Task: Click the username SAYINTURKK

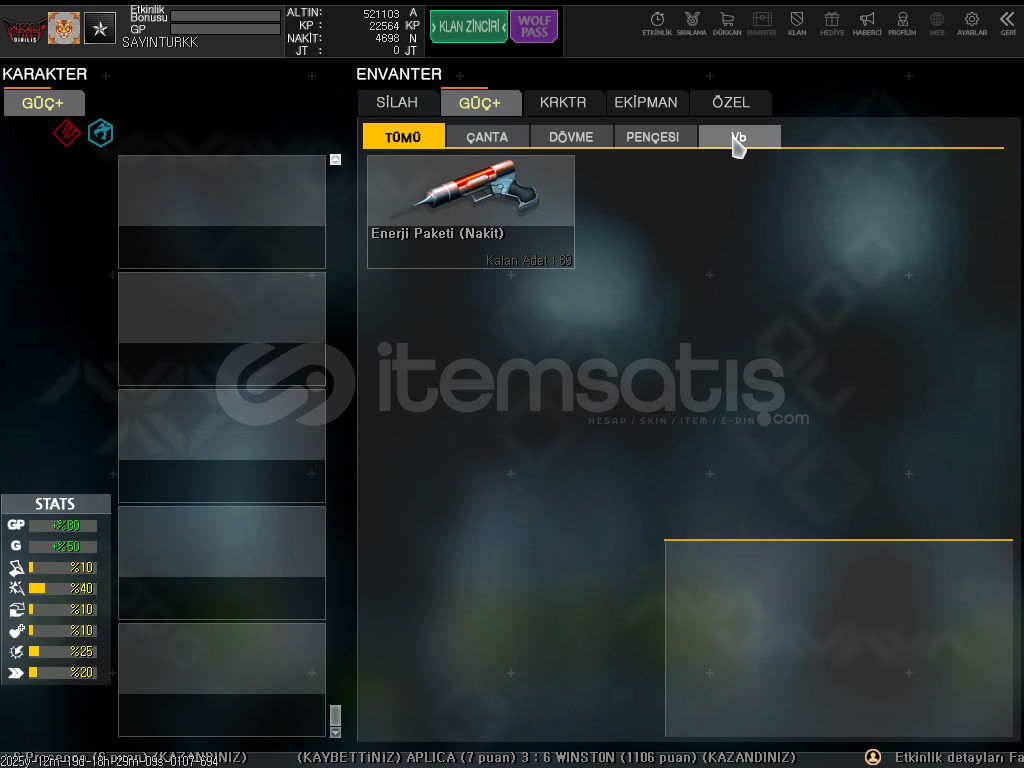Action: (x=161, y=42)
